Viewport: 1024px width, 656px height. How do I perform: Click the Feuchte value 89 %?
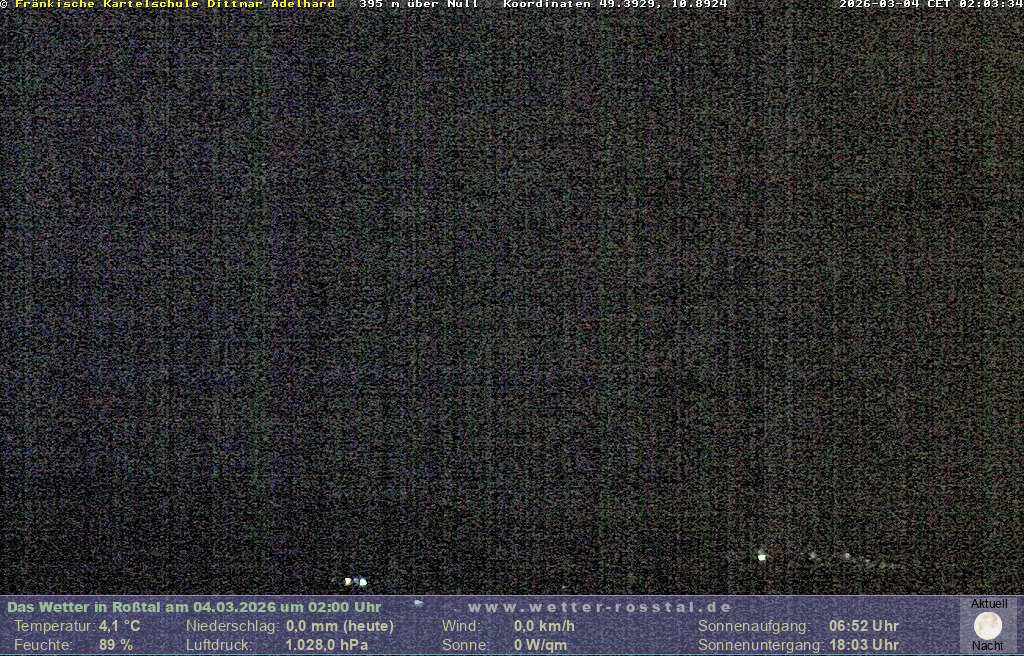pyautogui.click(x=115, y=645)
